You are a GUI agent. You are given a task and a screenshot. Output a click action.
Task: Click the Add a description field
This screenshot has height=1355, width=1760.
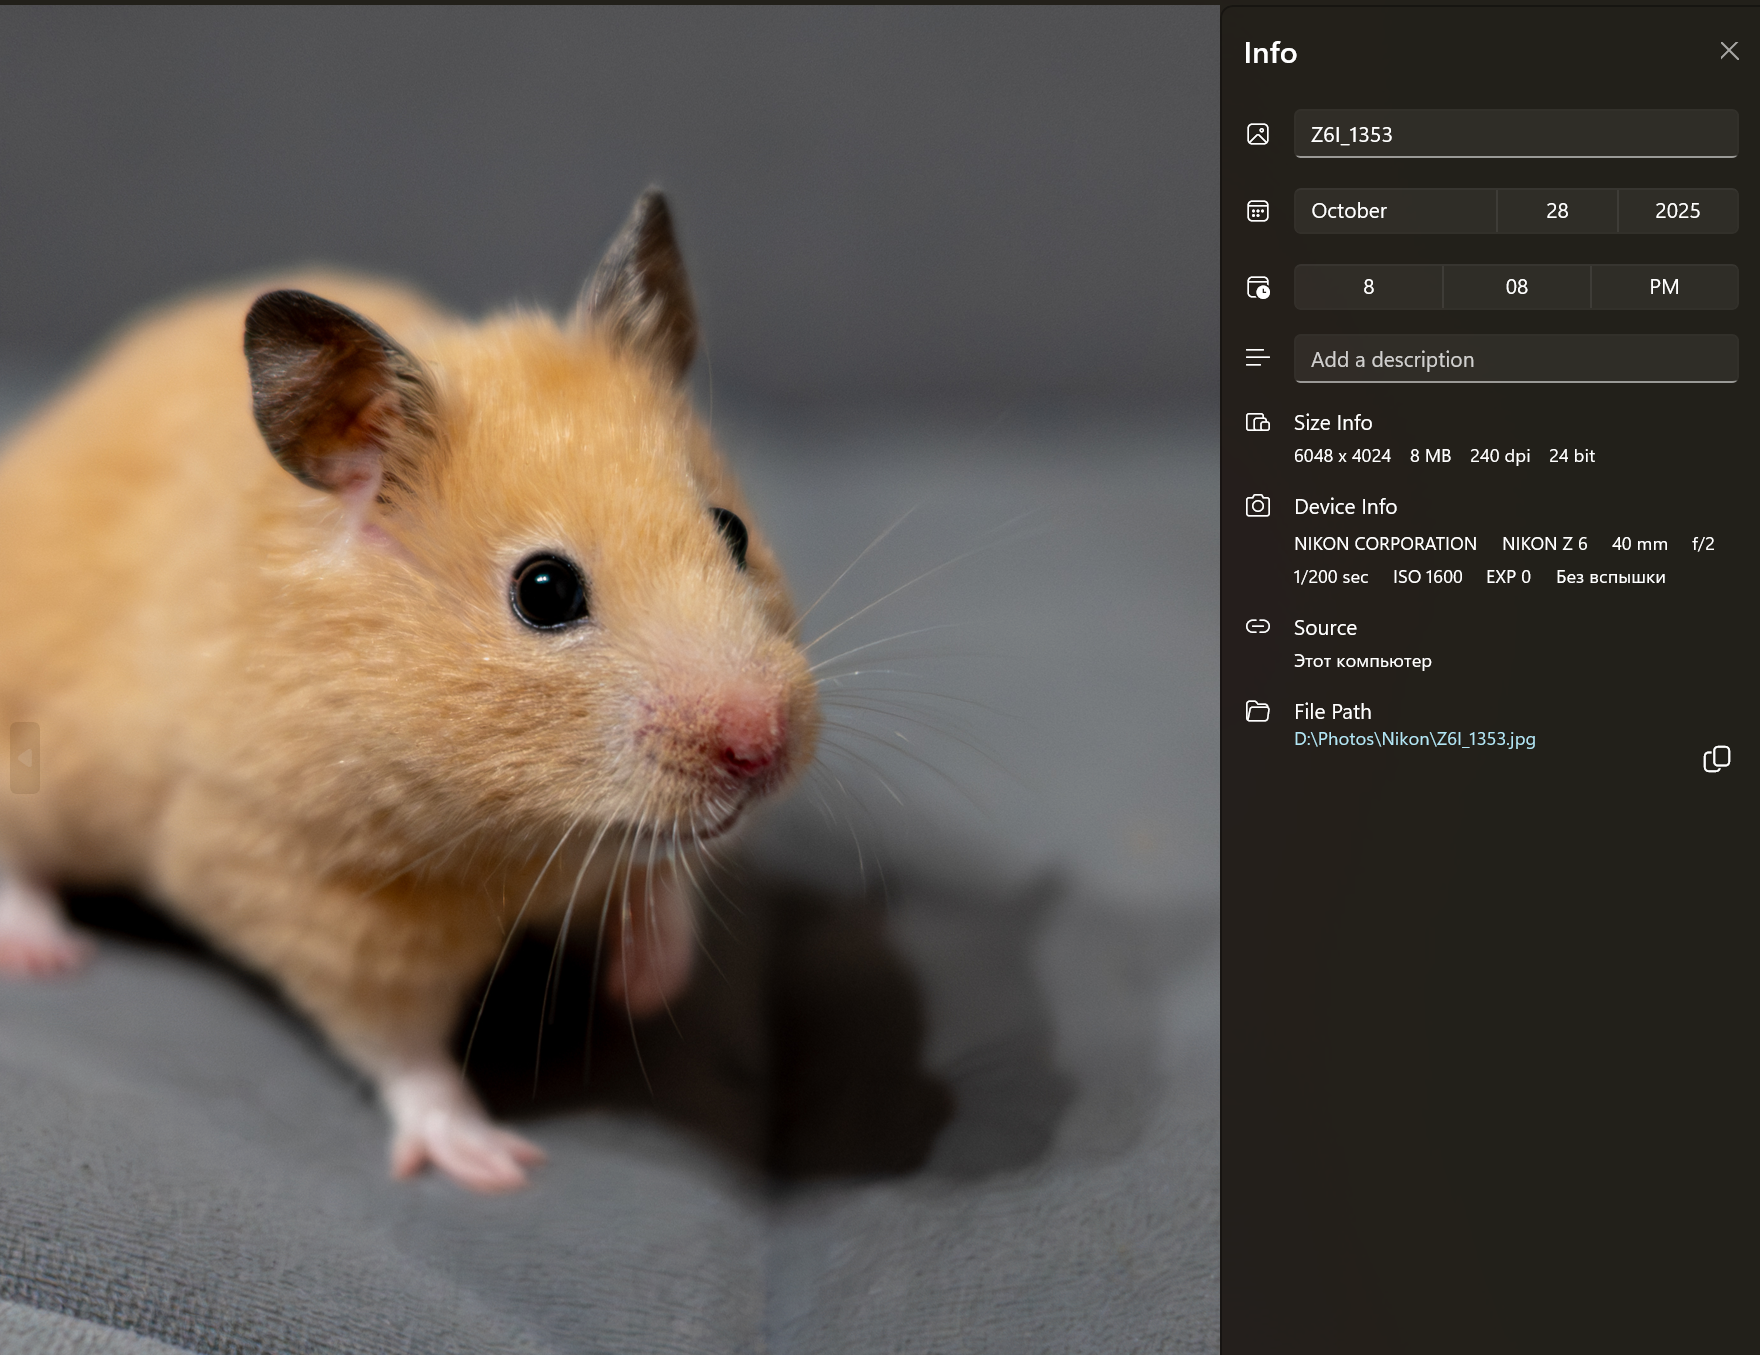[x=1515, y=359]
